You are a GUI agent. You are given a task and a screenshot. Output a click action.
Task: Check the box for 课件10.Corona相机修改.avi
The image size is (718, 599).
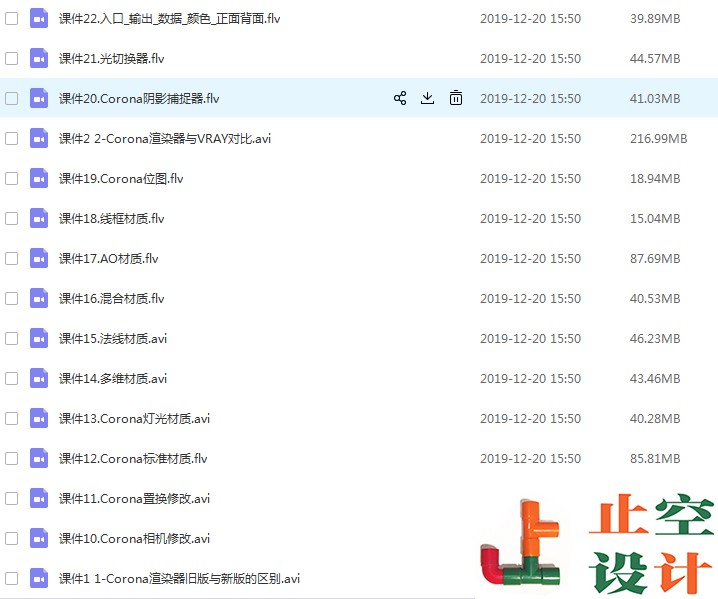(11, 538)
